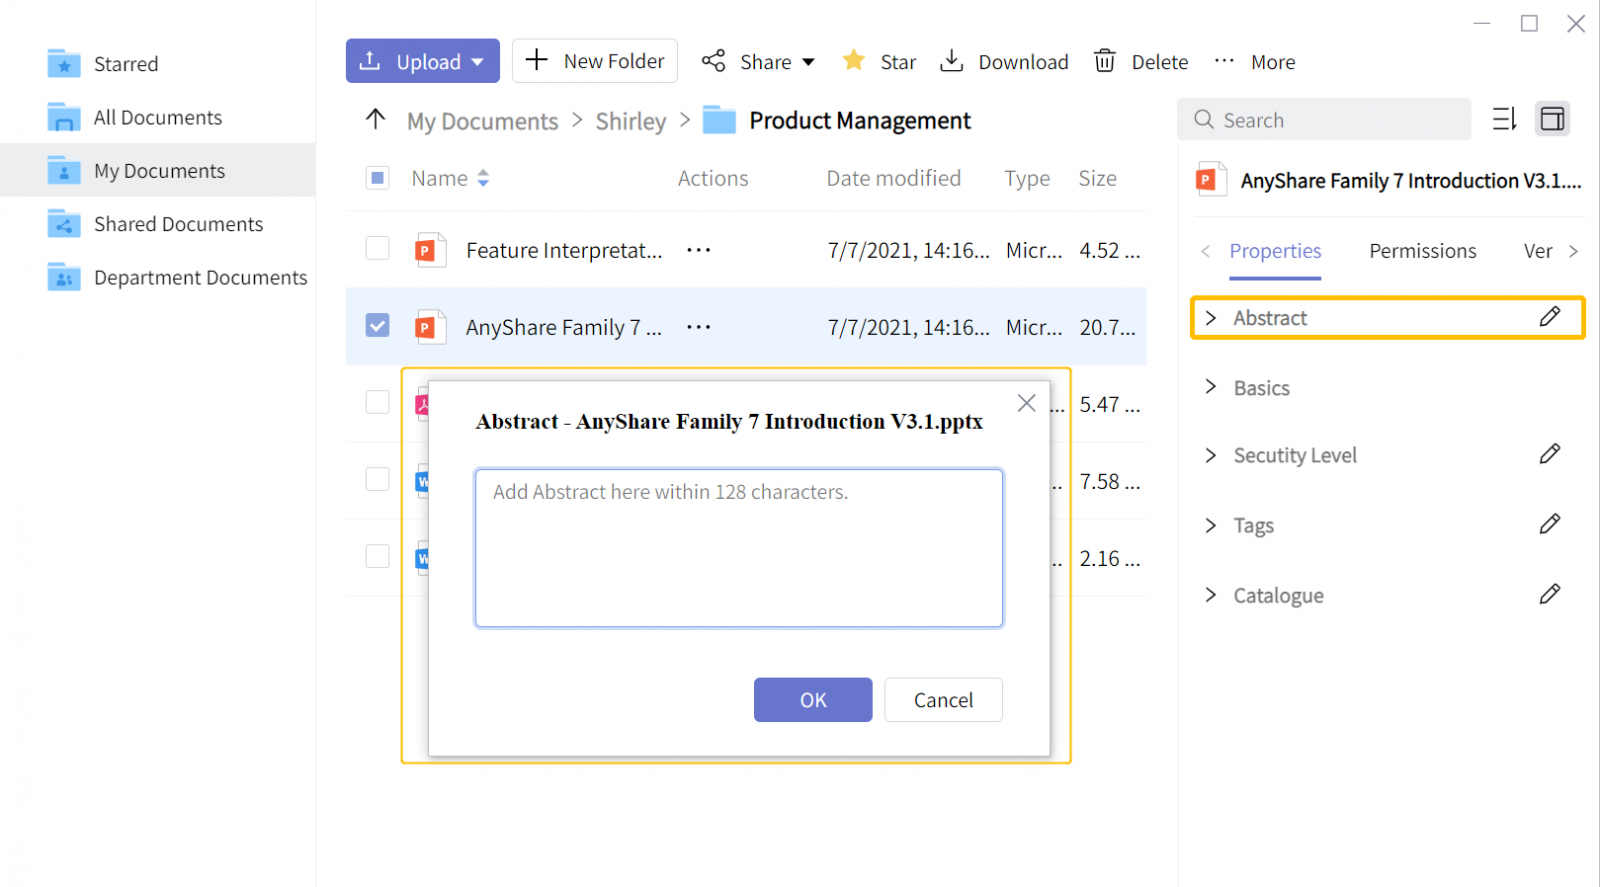Toggle the select-all checkbox in header
This screenshot has height=887, width=1600.
coord(377,178)
